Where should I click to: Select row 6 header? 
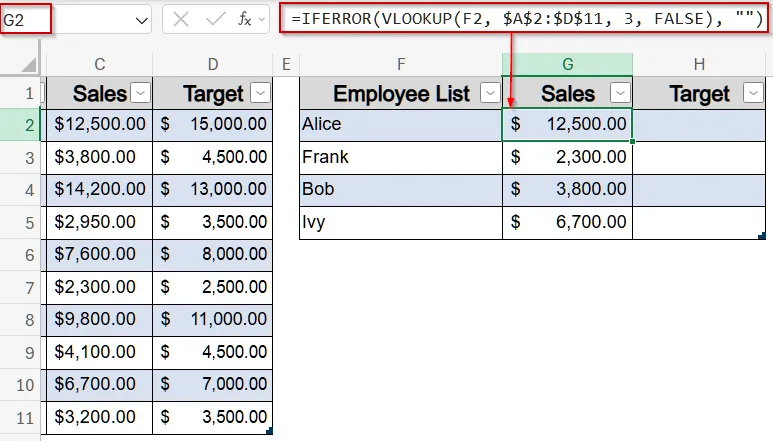(20, 255)
